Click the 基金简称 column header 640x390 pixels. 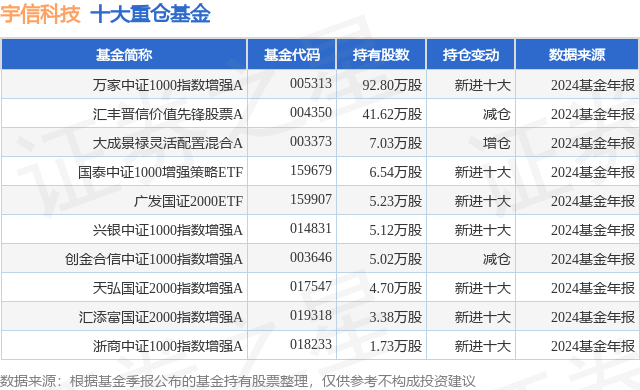tap(124, 54)
